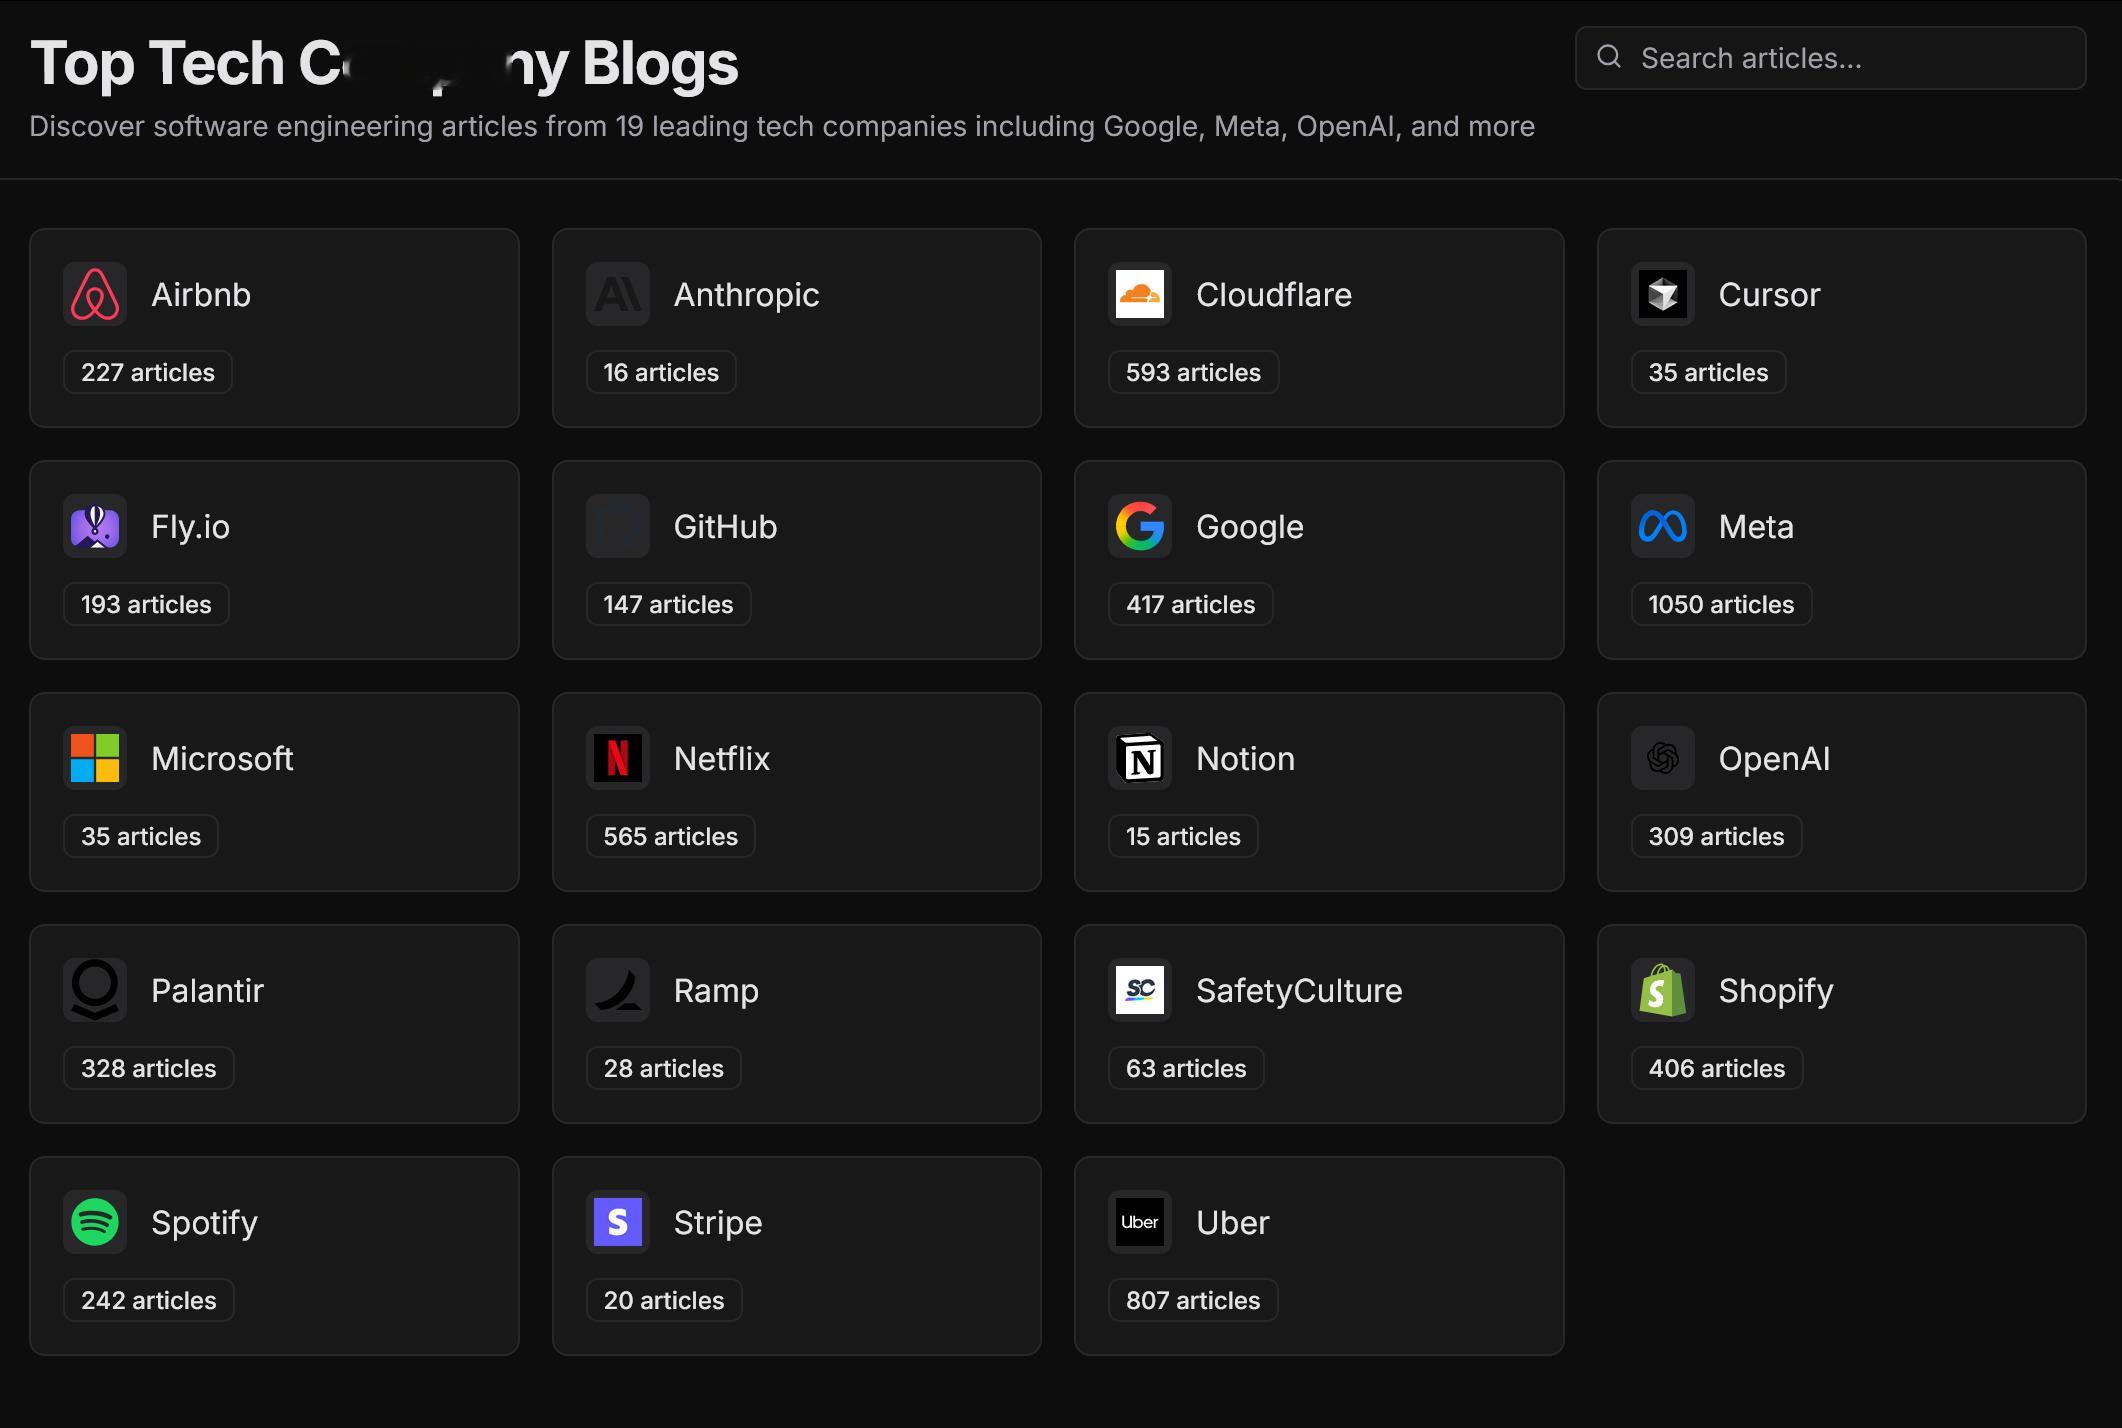Click the Cloudflare orange cloud logo

[1140, 295]
